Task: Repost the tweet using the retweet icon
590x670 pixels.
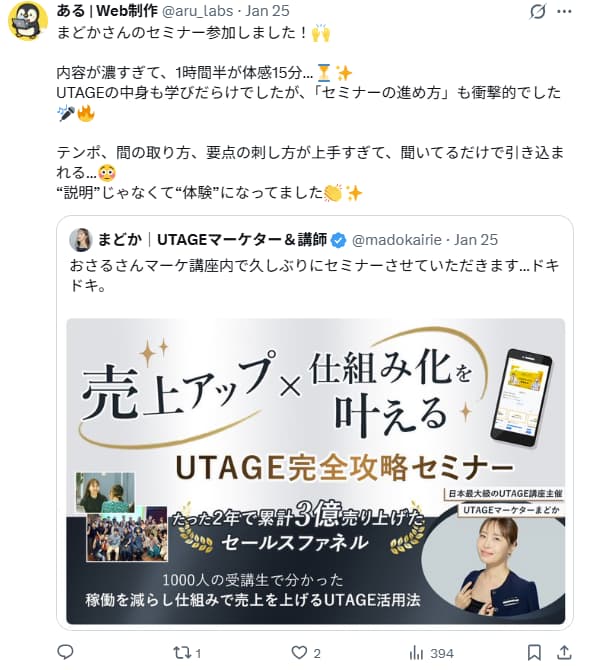Action: [x=181, y=653]
